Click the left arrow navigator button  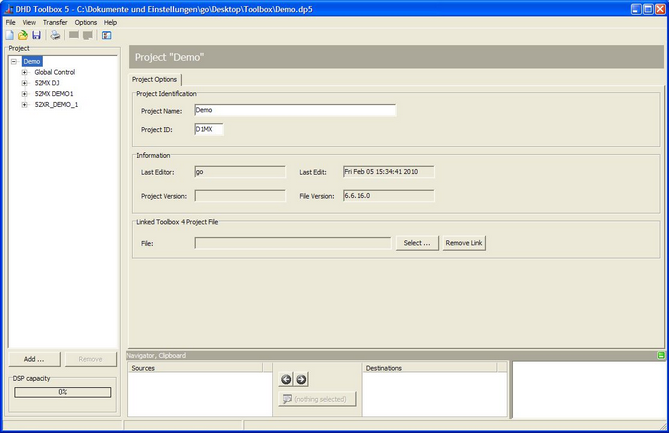(286, 379)
